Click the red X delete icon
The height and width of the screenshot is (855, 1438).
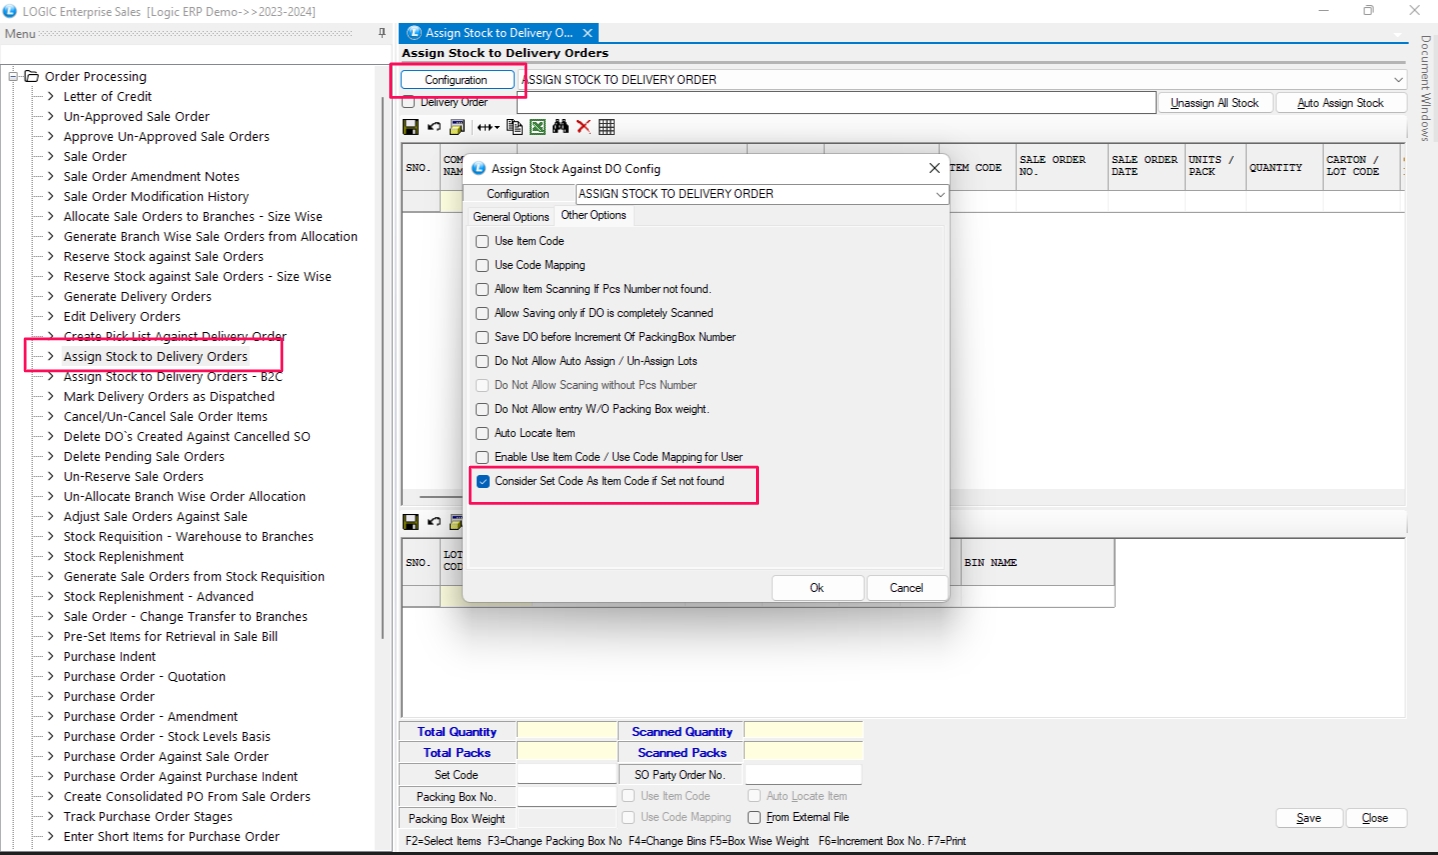point(583,127)
